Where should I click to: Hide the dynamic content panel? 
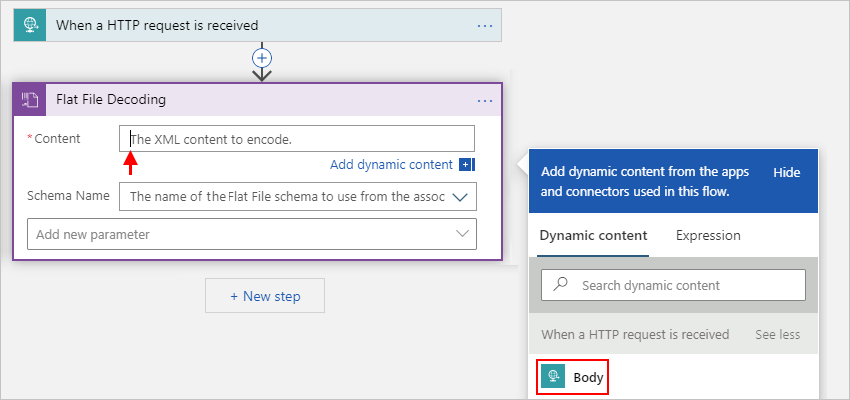786,173
